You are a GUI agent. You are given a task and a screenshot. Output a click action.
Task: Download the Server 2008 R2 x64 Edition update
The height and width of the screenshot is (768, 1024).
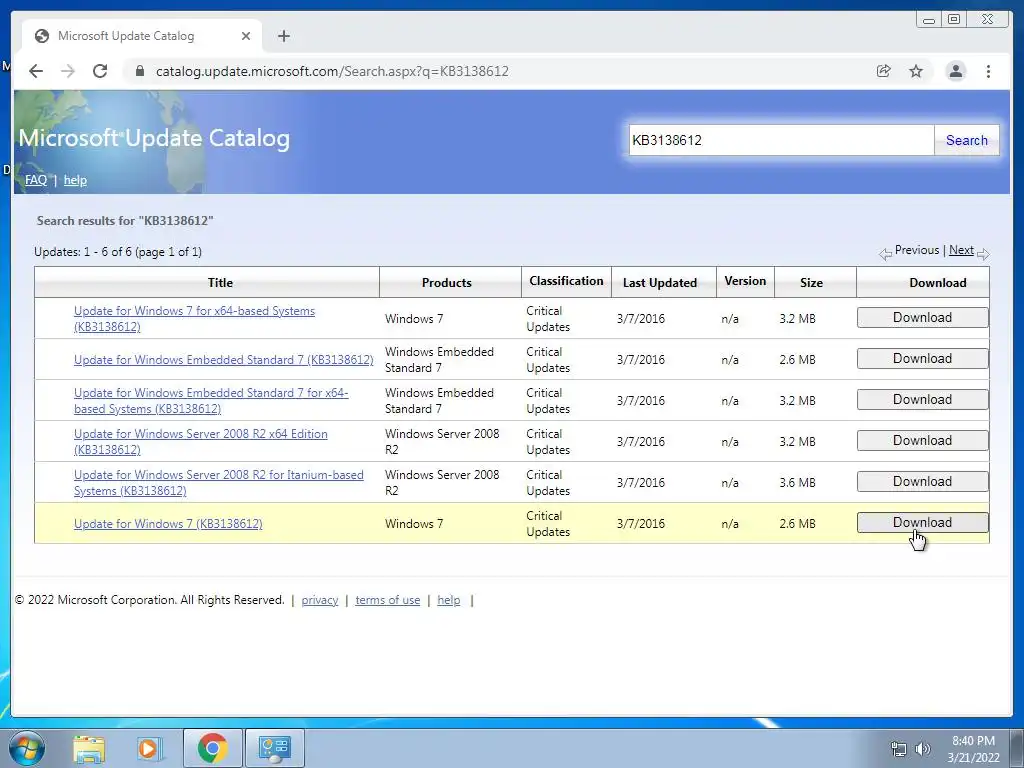click(x=922, y=440)
